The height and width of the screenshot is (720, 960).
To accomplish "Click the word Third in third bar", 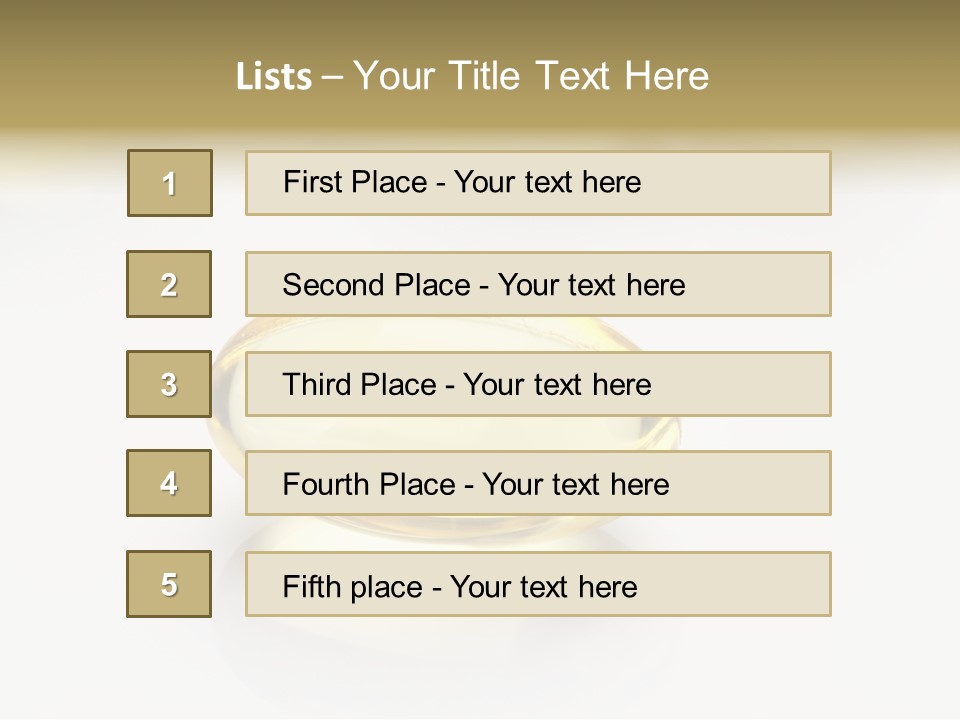I will coord(317,384).
